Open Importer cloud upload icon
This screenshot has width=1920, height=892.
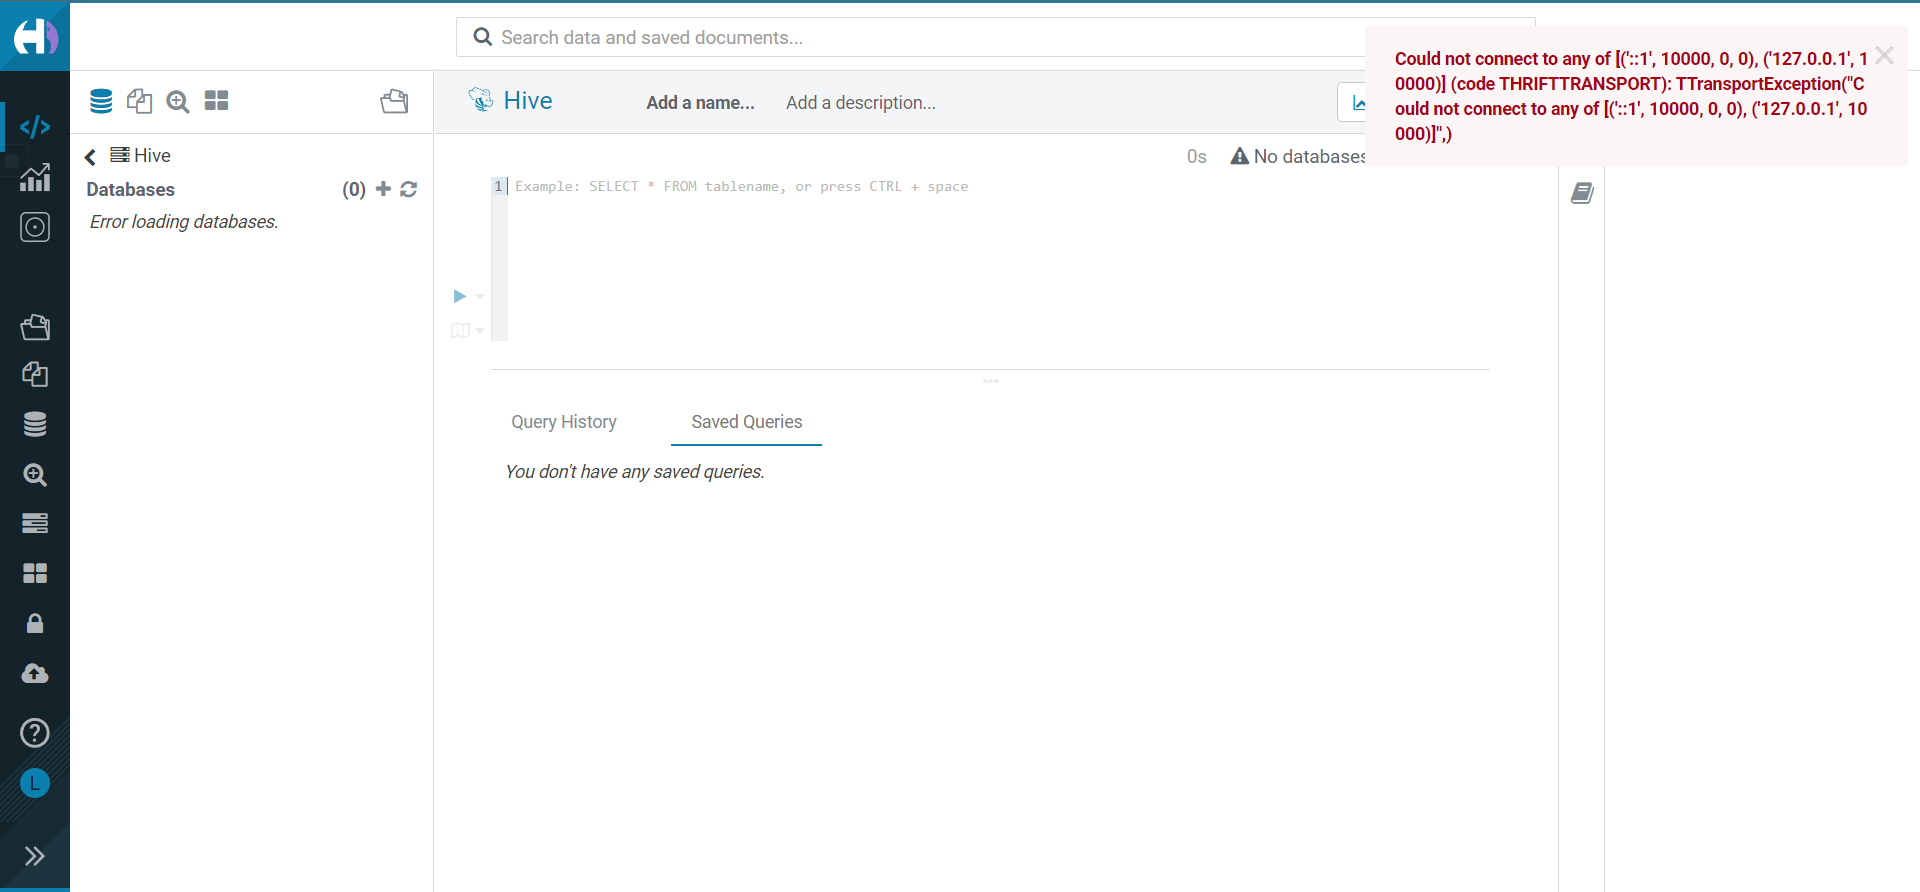[x=35, y=673]
